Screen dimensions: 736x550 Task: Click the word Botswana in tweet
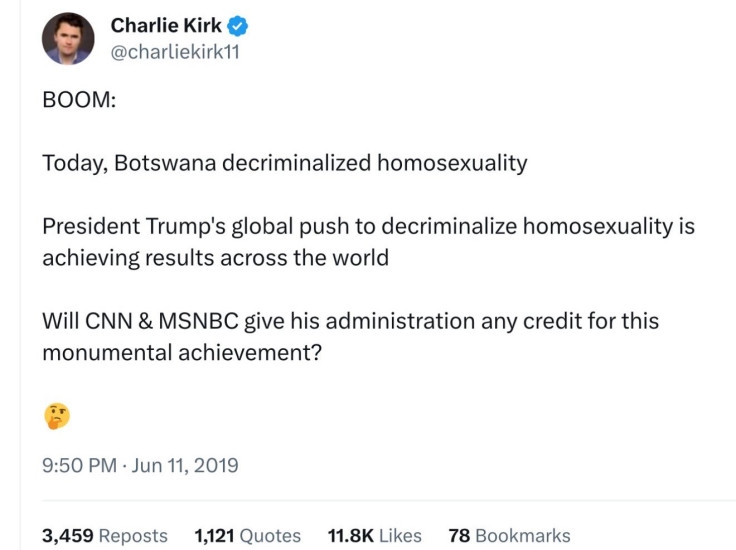click(165, 163)
